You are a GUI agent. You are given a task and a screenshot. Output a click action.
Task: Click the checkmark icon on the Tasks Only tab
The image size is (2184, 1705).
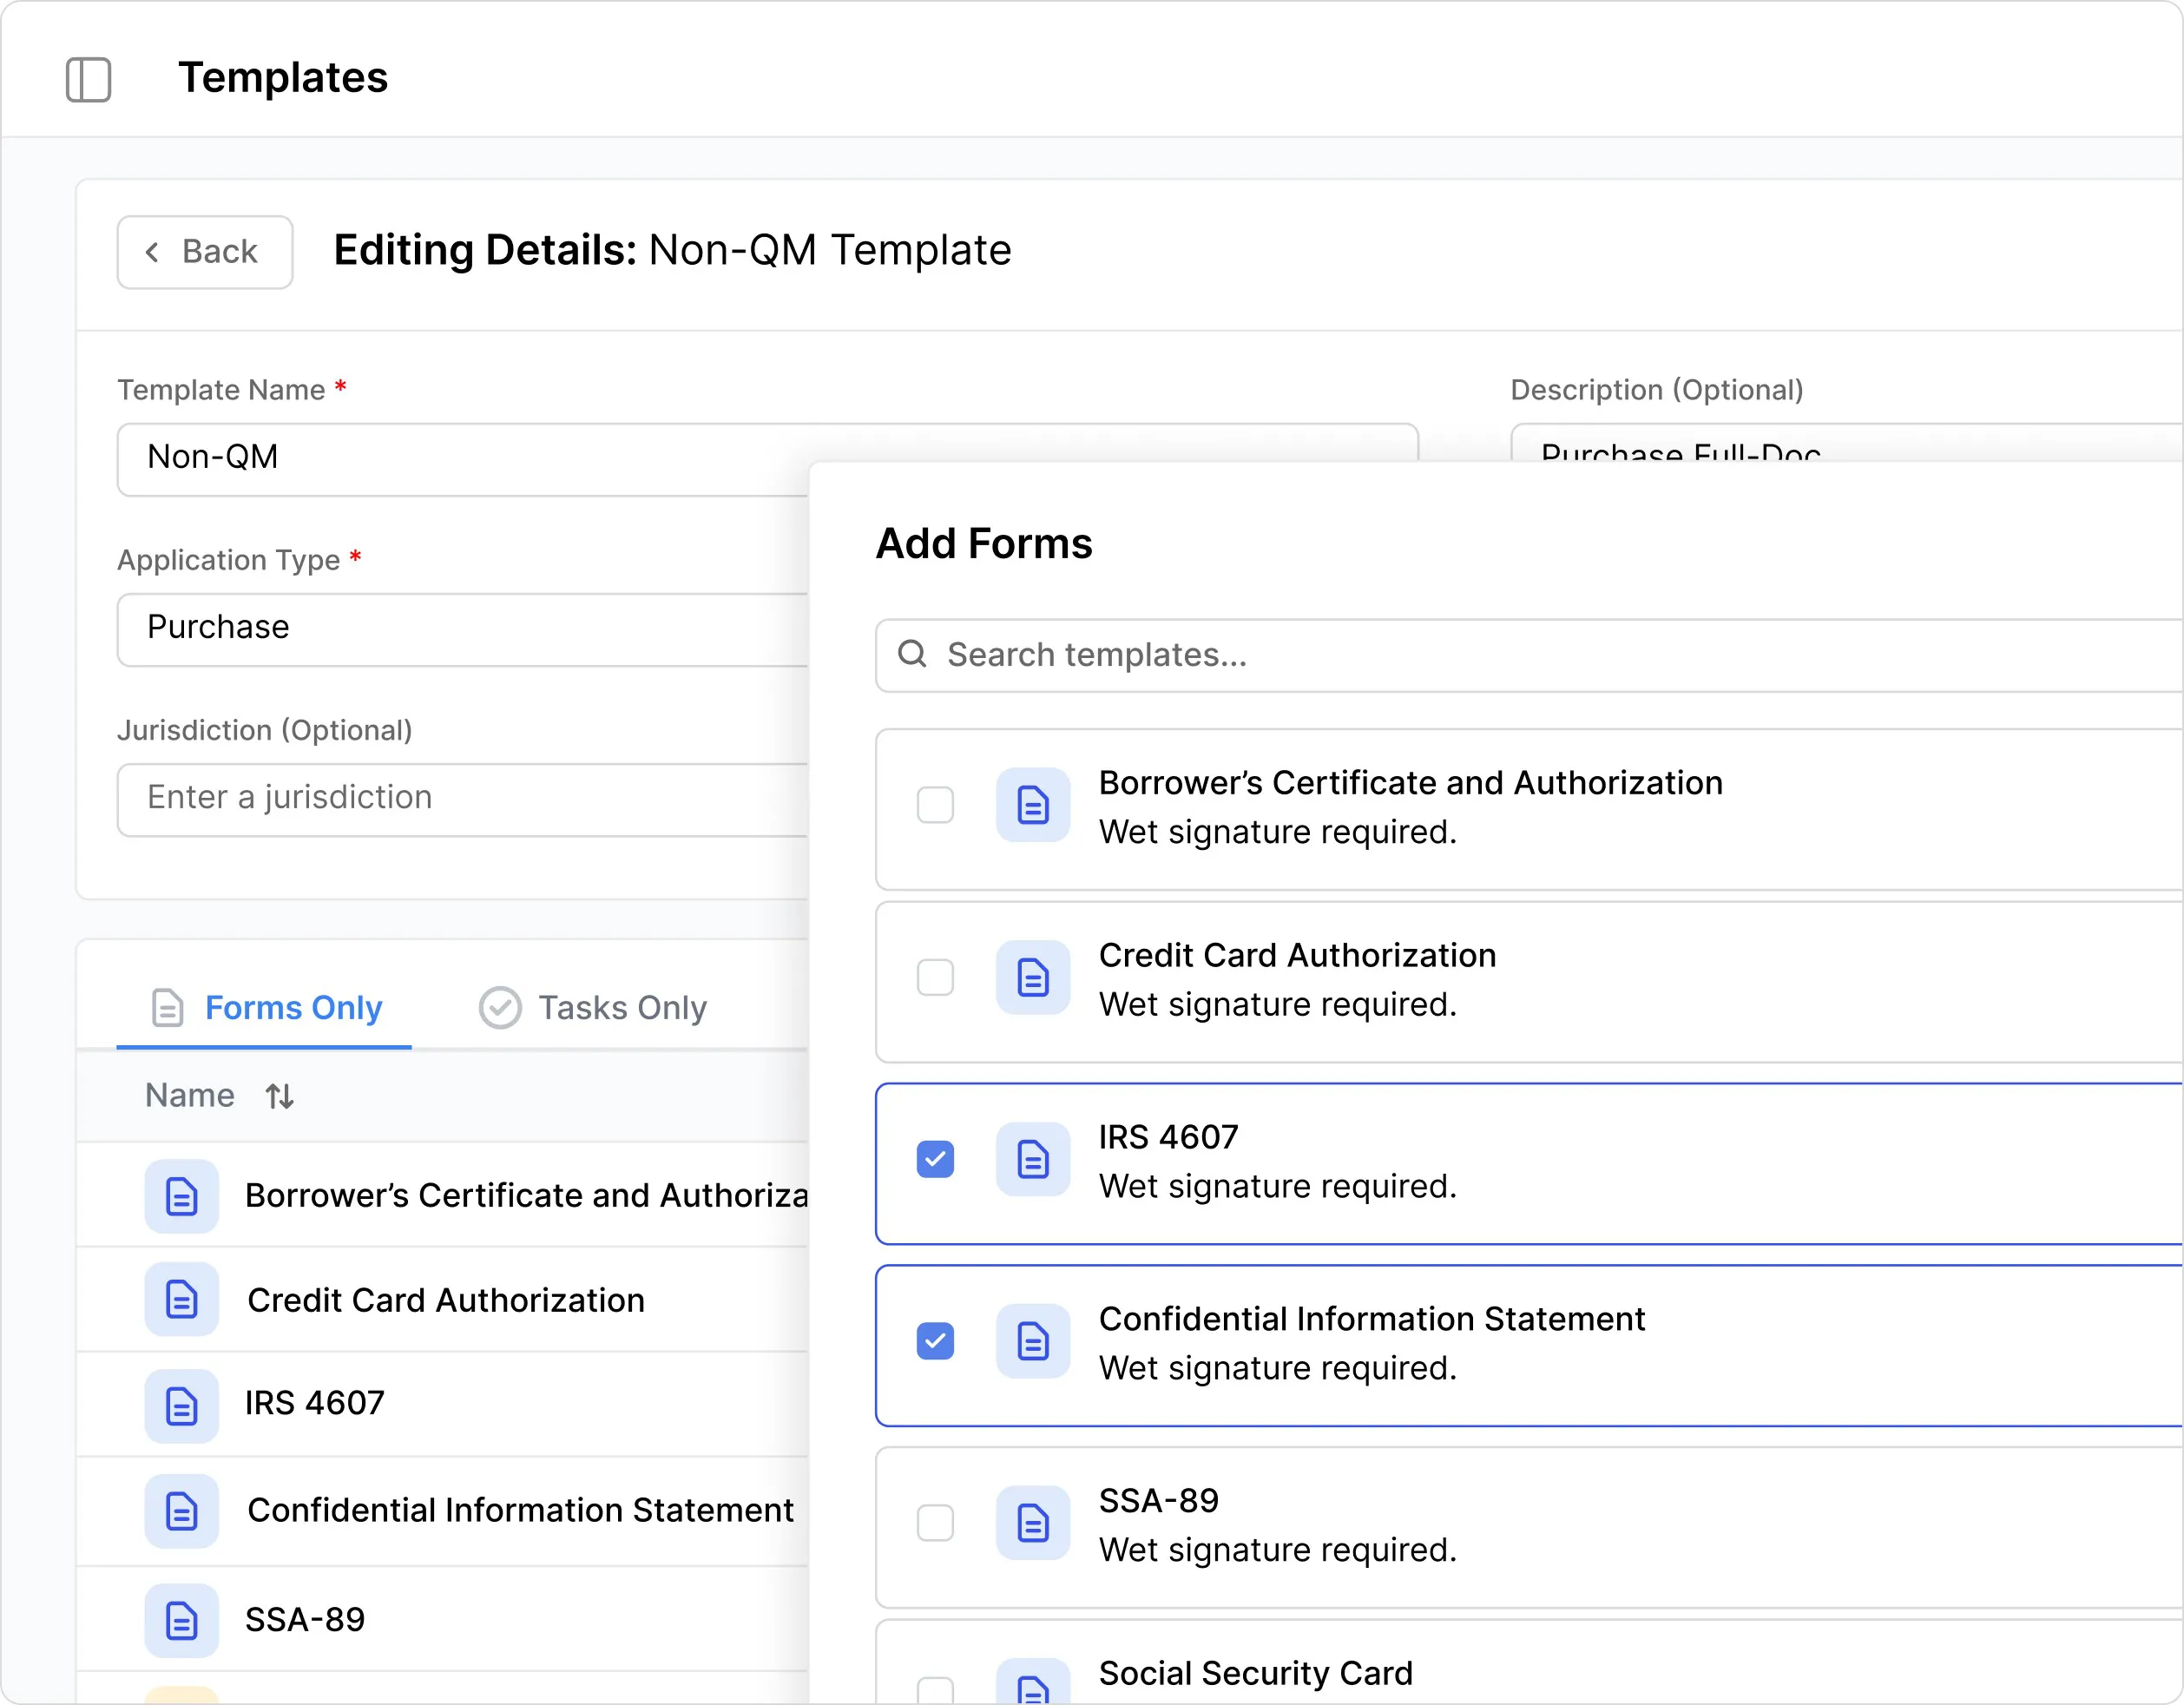[x=501, y=1007]
